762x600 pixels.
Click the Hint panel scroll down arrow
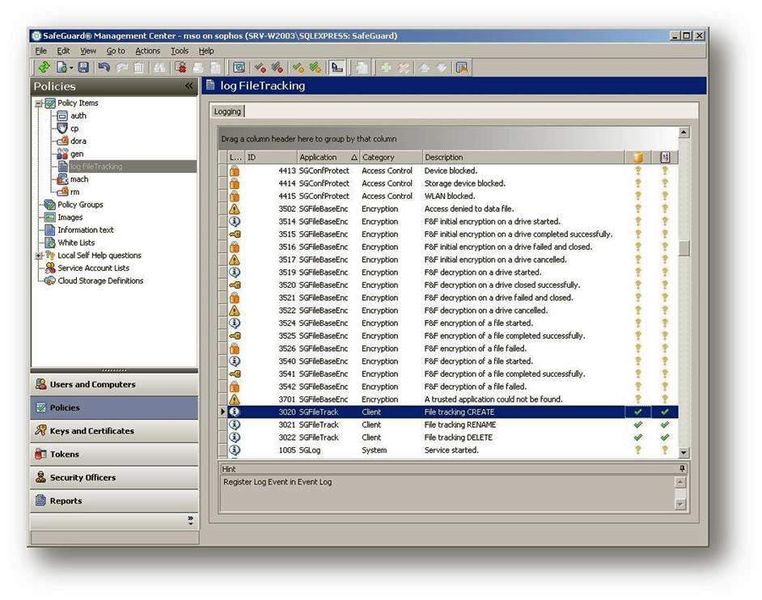(x=680, y=504)
